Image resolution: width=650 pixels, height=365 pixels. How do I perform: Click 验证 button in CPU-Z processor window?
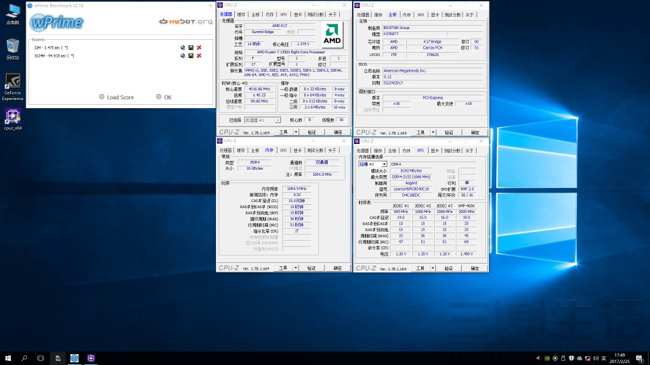pos(312,132)
